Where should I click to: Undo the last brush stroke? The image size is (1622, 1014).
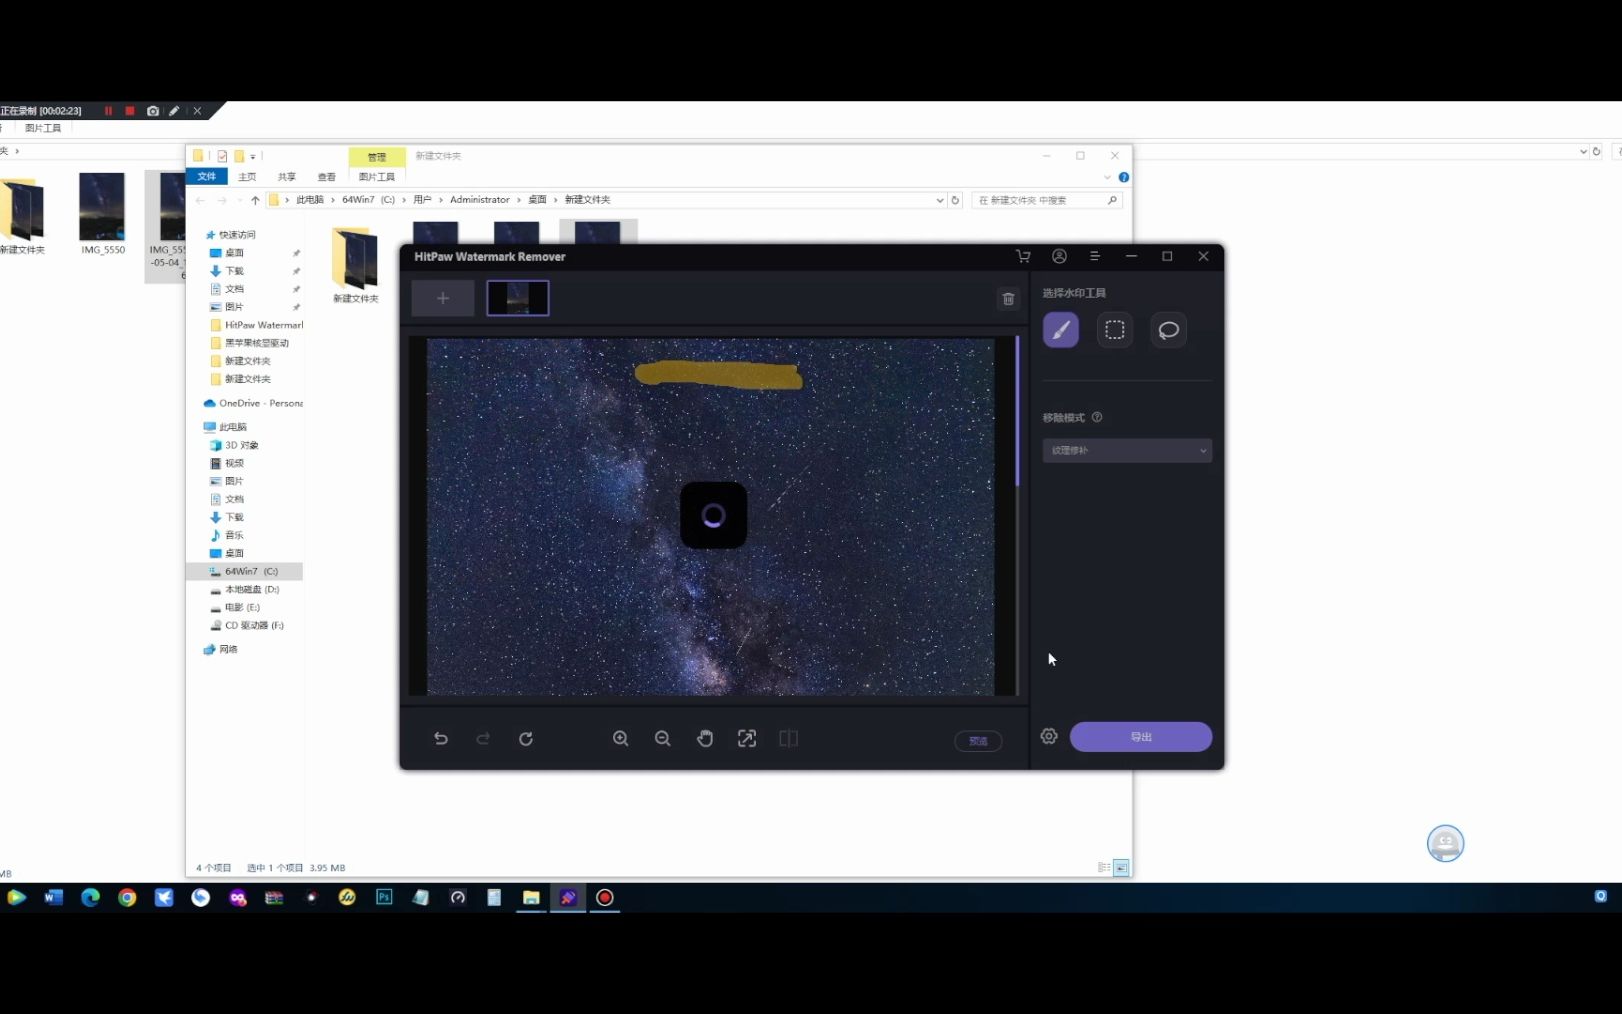pos(441,739)
